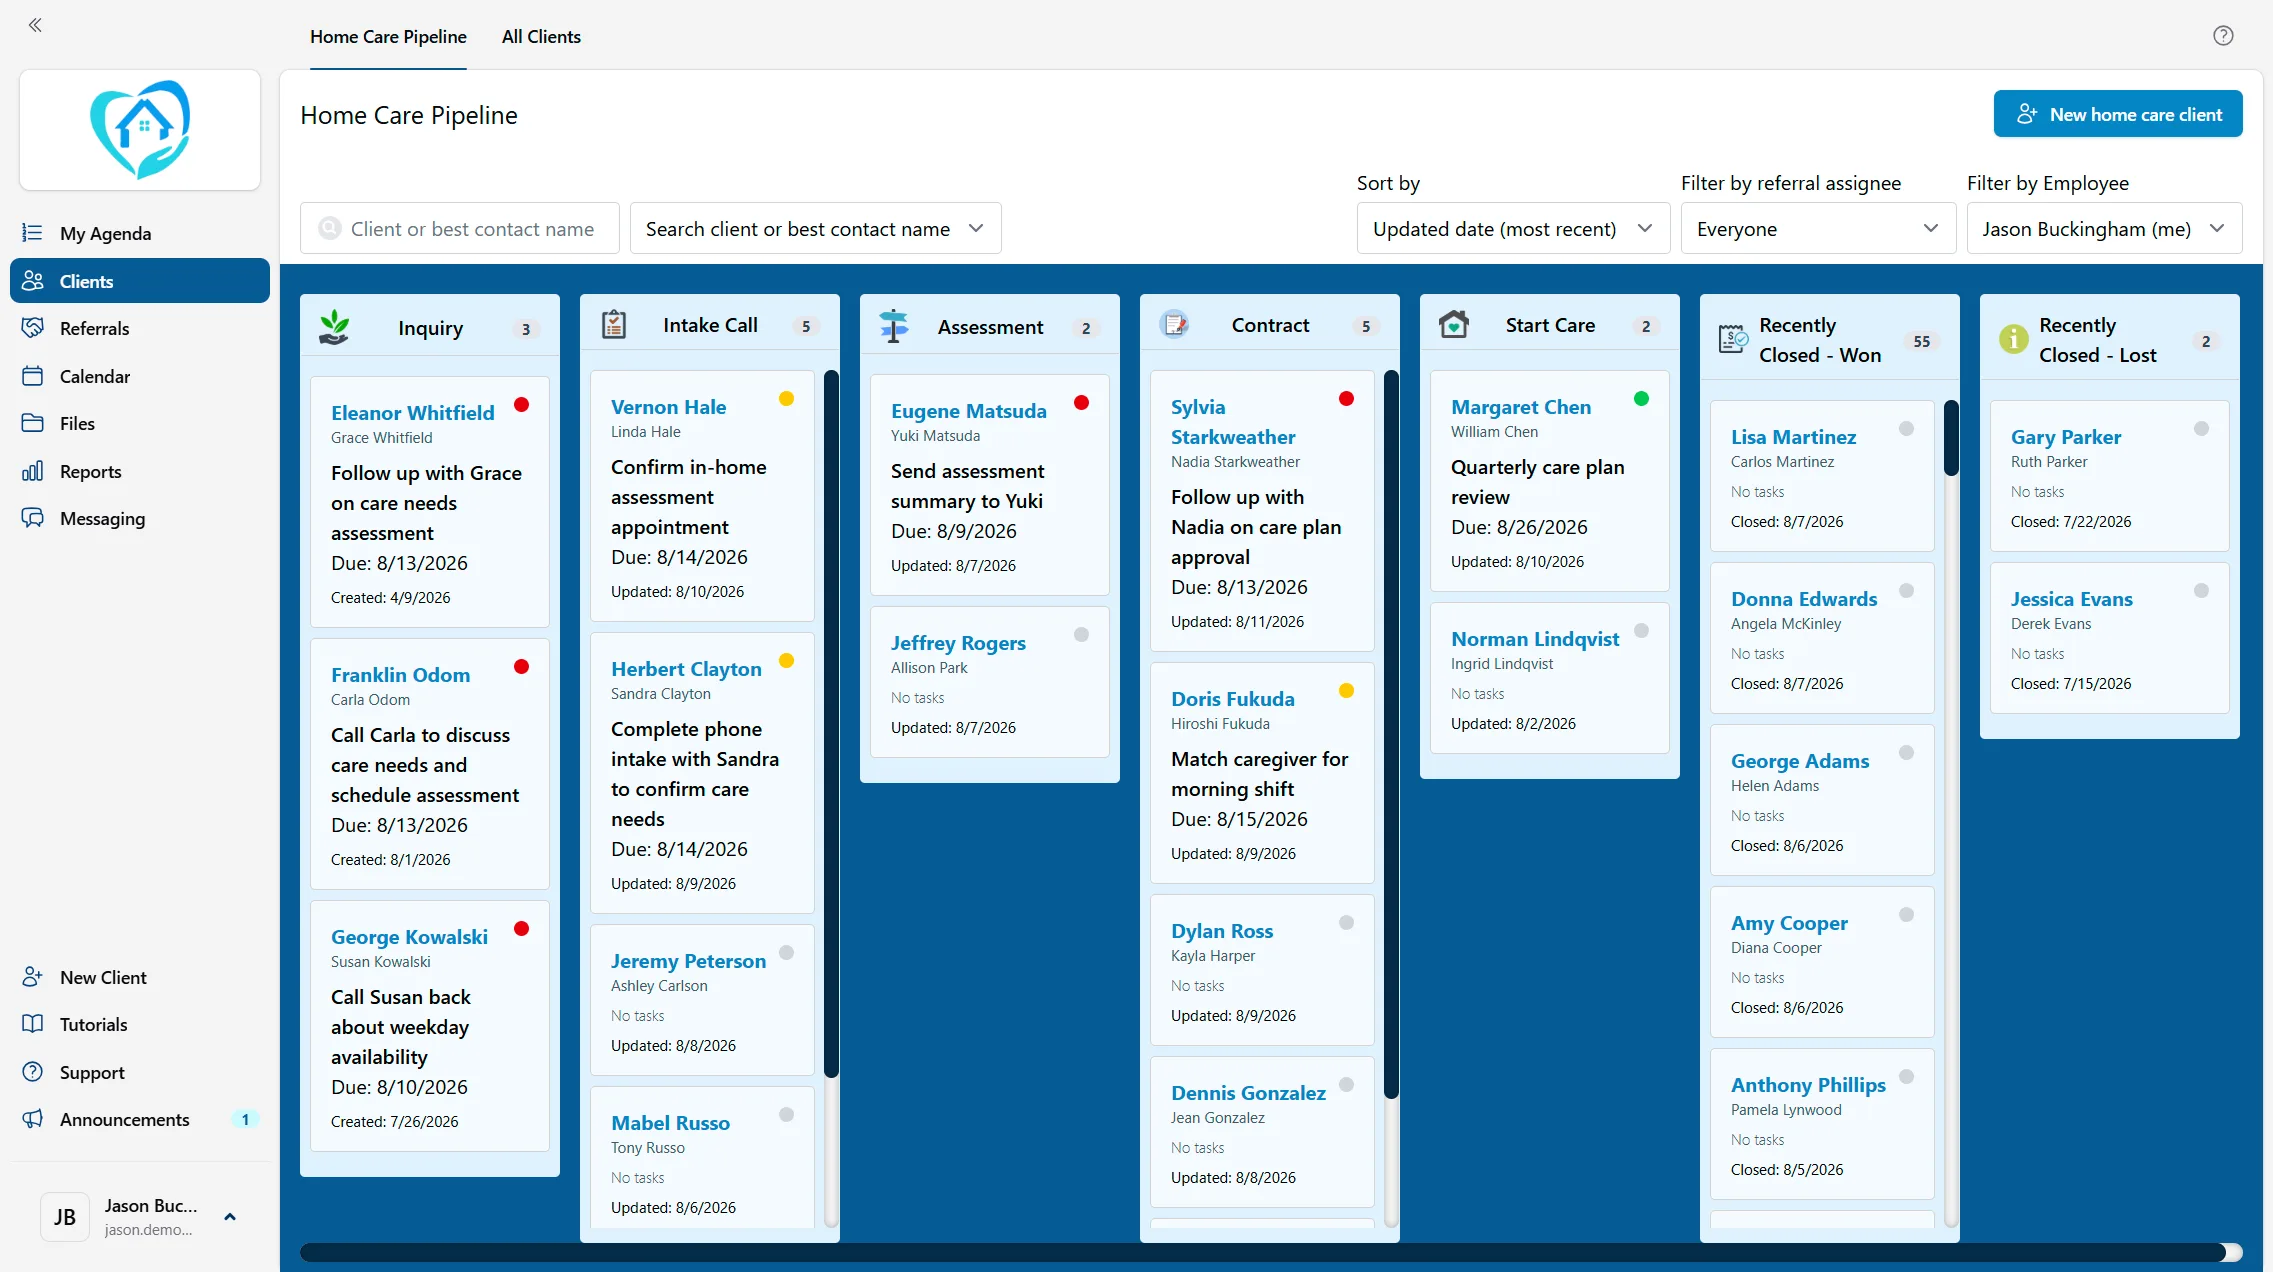Click the red status dot on Eleanor Whitfield
The height and width of the screenshot is (1272, 2273).
coord(522,405)
